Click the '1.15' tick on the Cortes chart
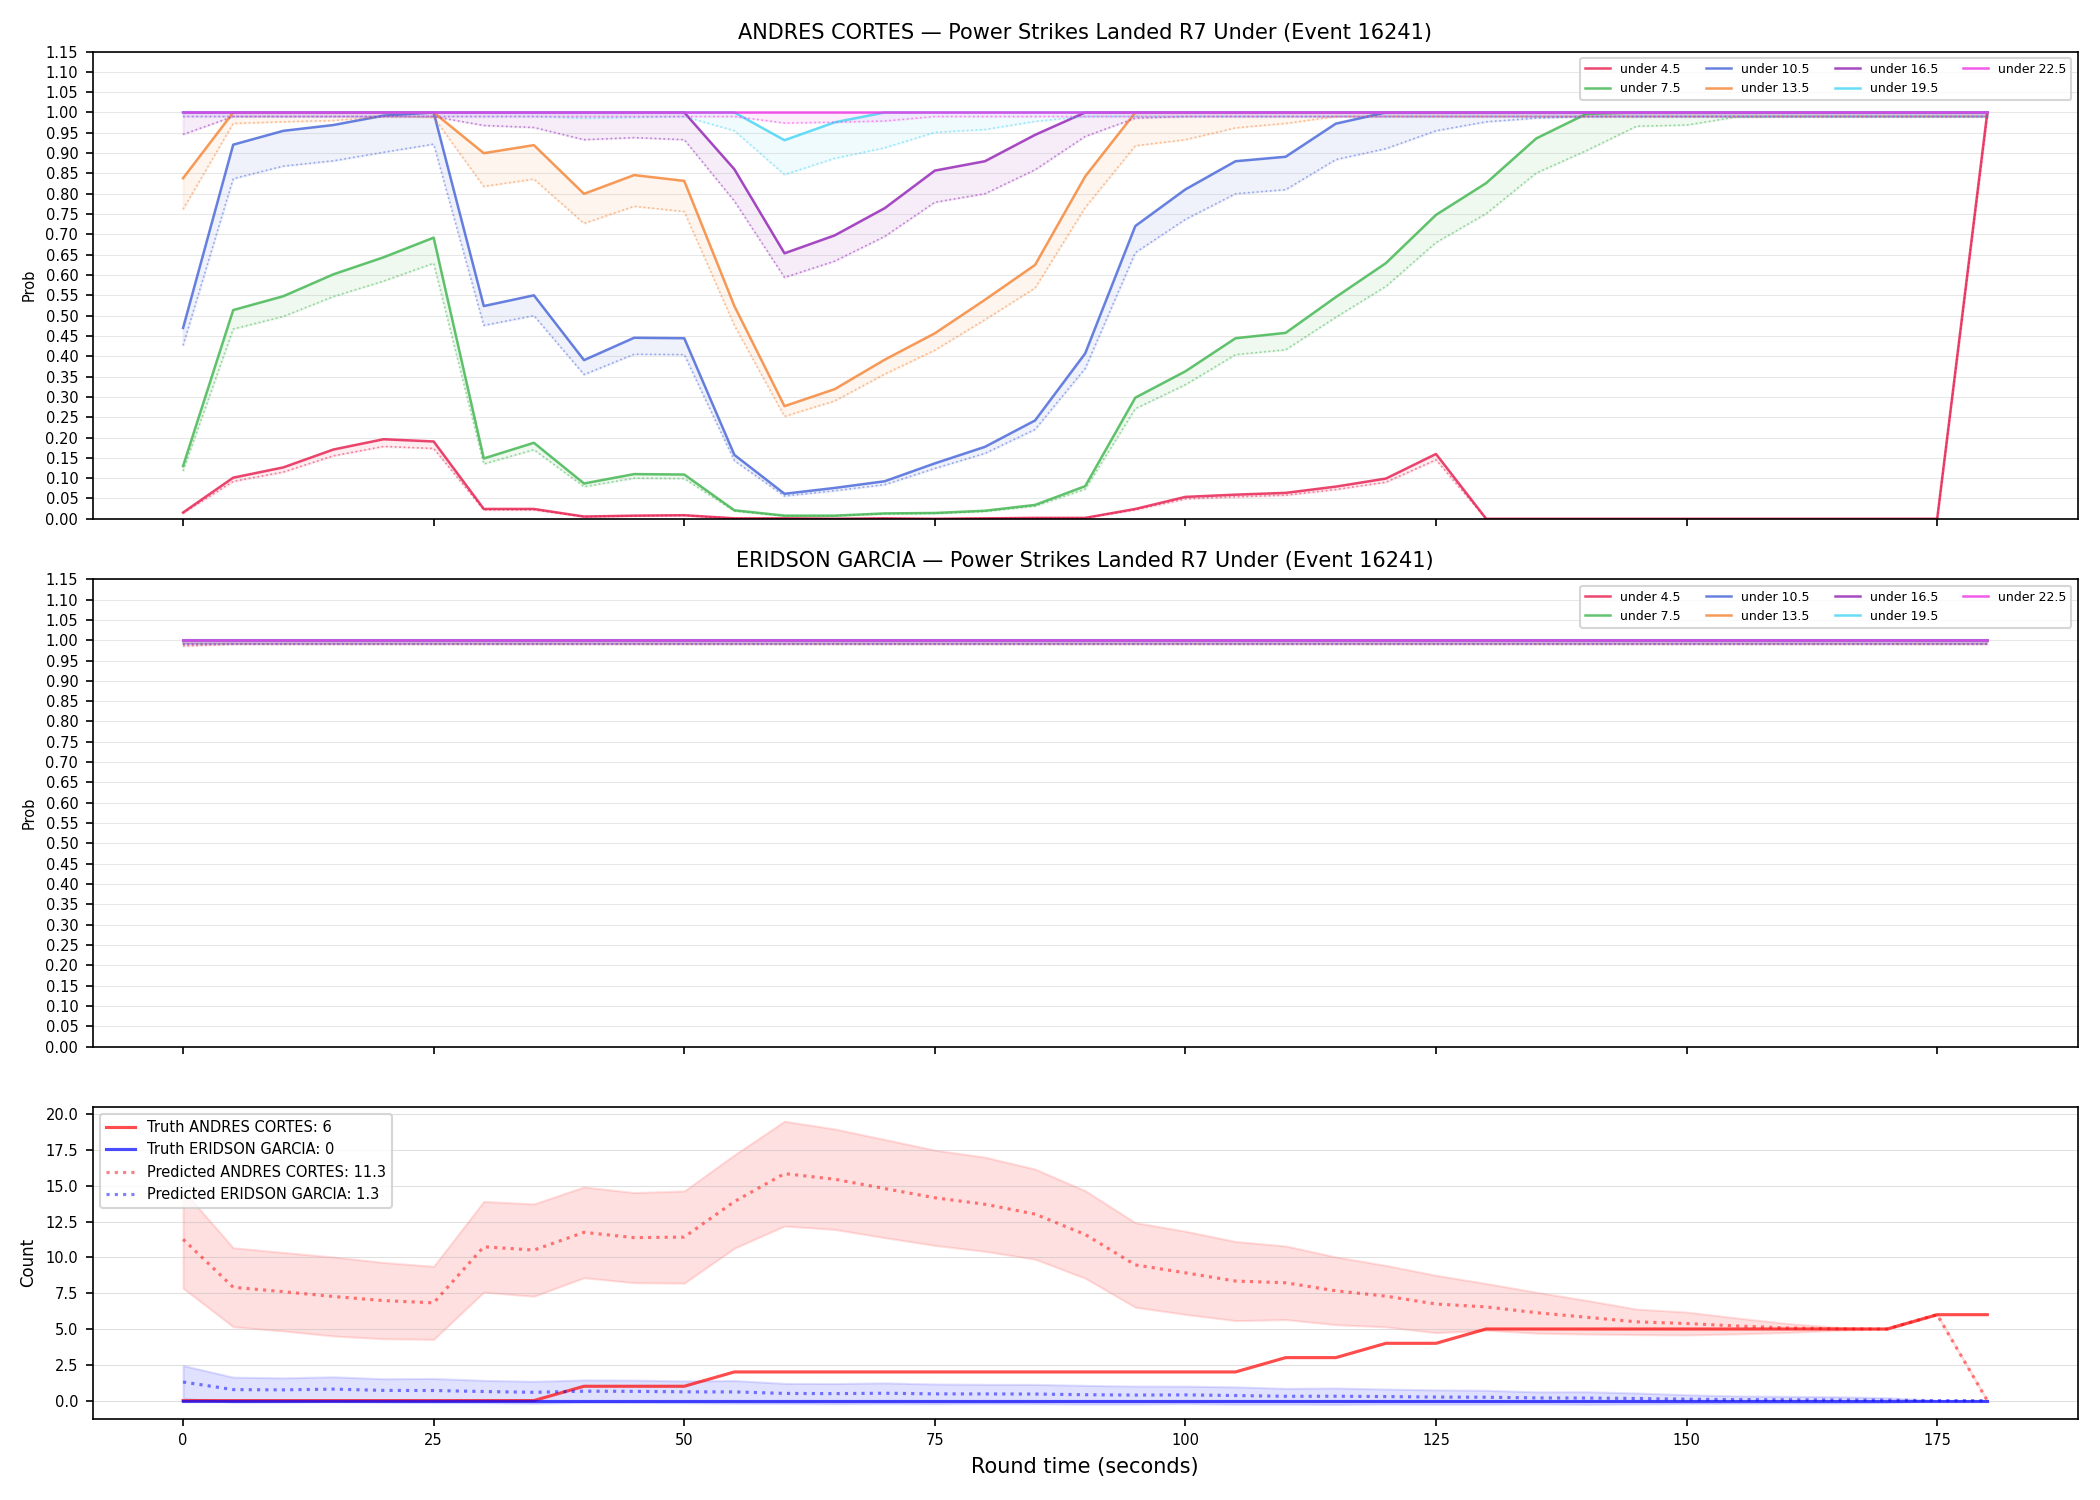 point(64,52)
